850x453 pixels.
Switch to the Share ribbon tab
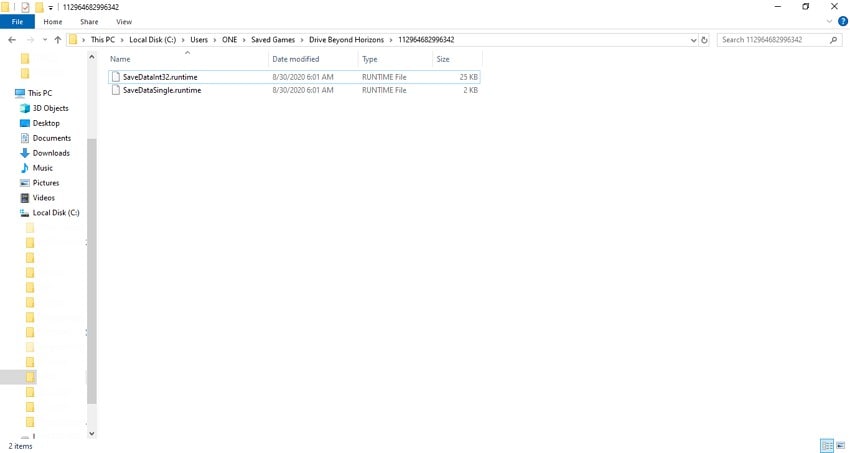click(89, 22)
